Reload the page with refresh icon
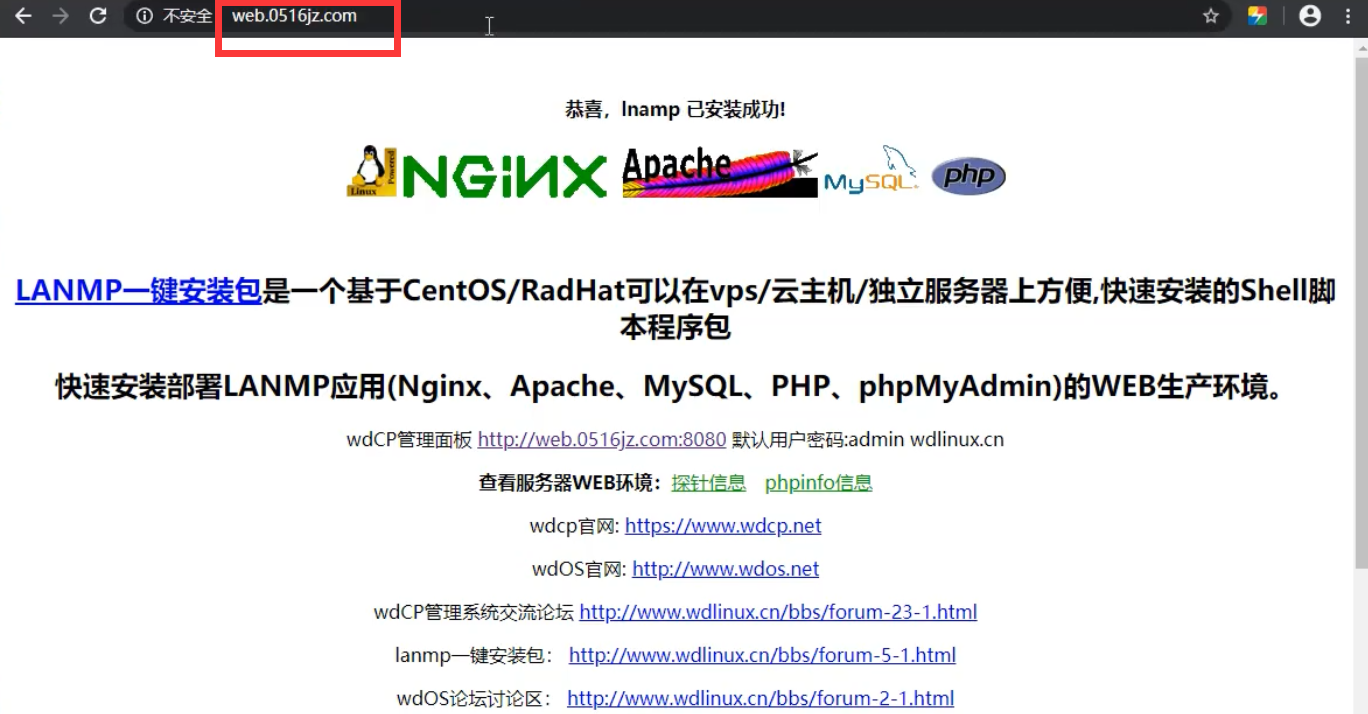The image size is (1368, 714). point(98,16)
